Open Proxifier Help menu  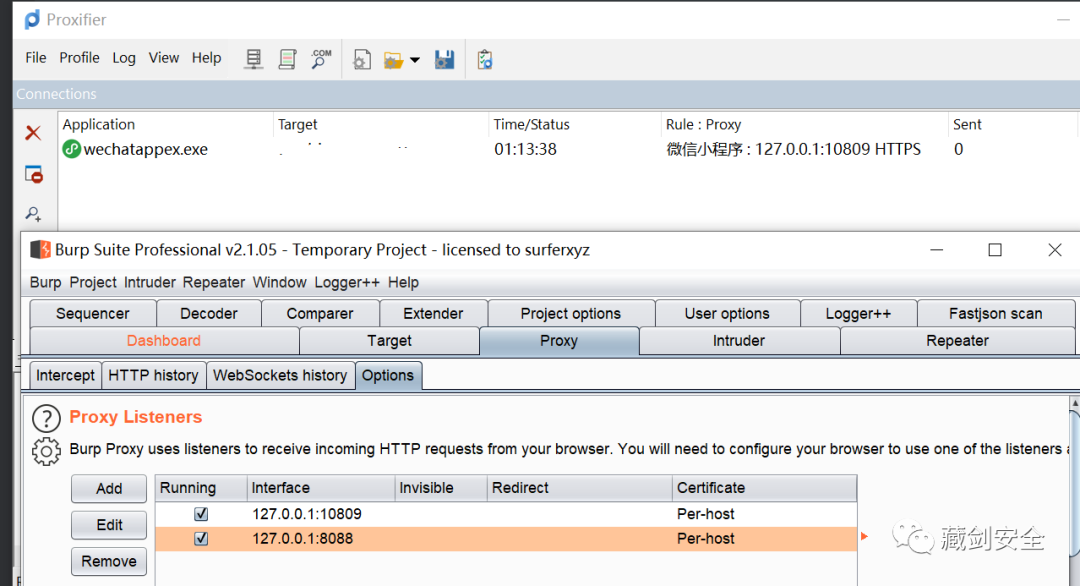click(207, 58)
